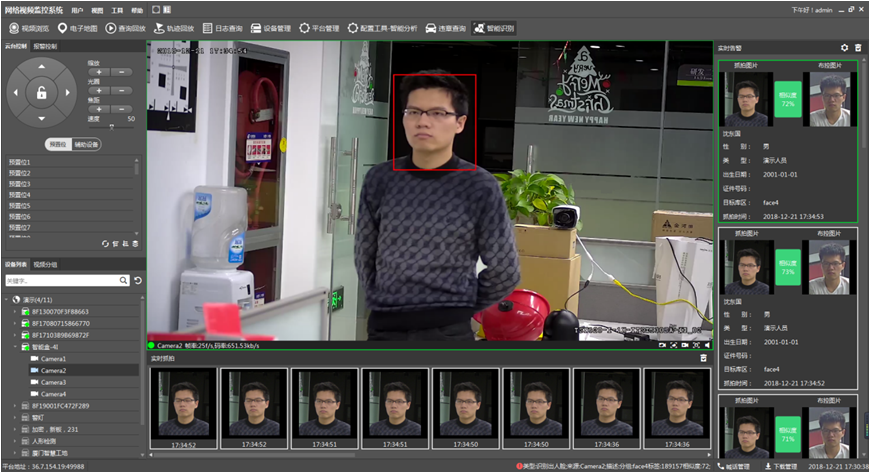The width and height of the screenshot is (870, 473).
Task: Select 智能识别 intelligent recognition module
Action: (494, 28)
